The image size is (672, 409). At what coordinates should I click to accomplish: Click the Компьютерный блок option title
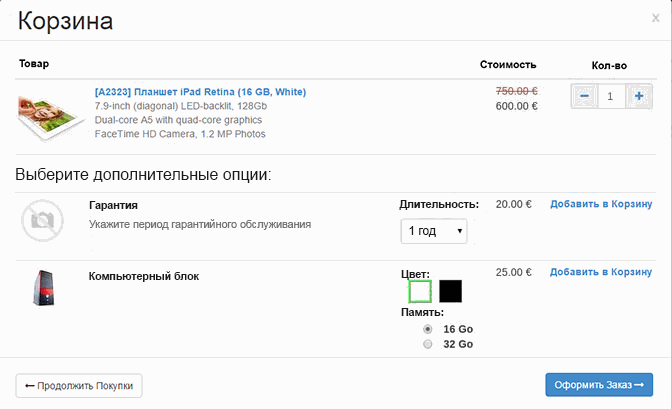[144, 276]
